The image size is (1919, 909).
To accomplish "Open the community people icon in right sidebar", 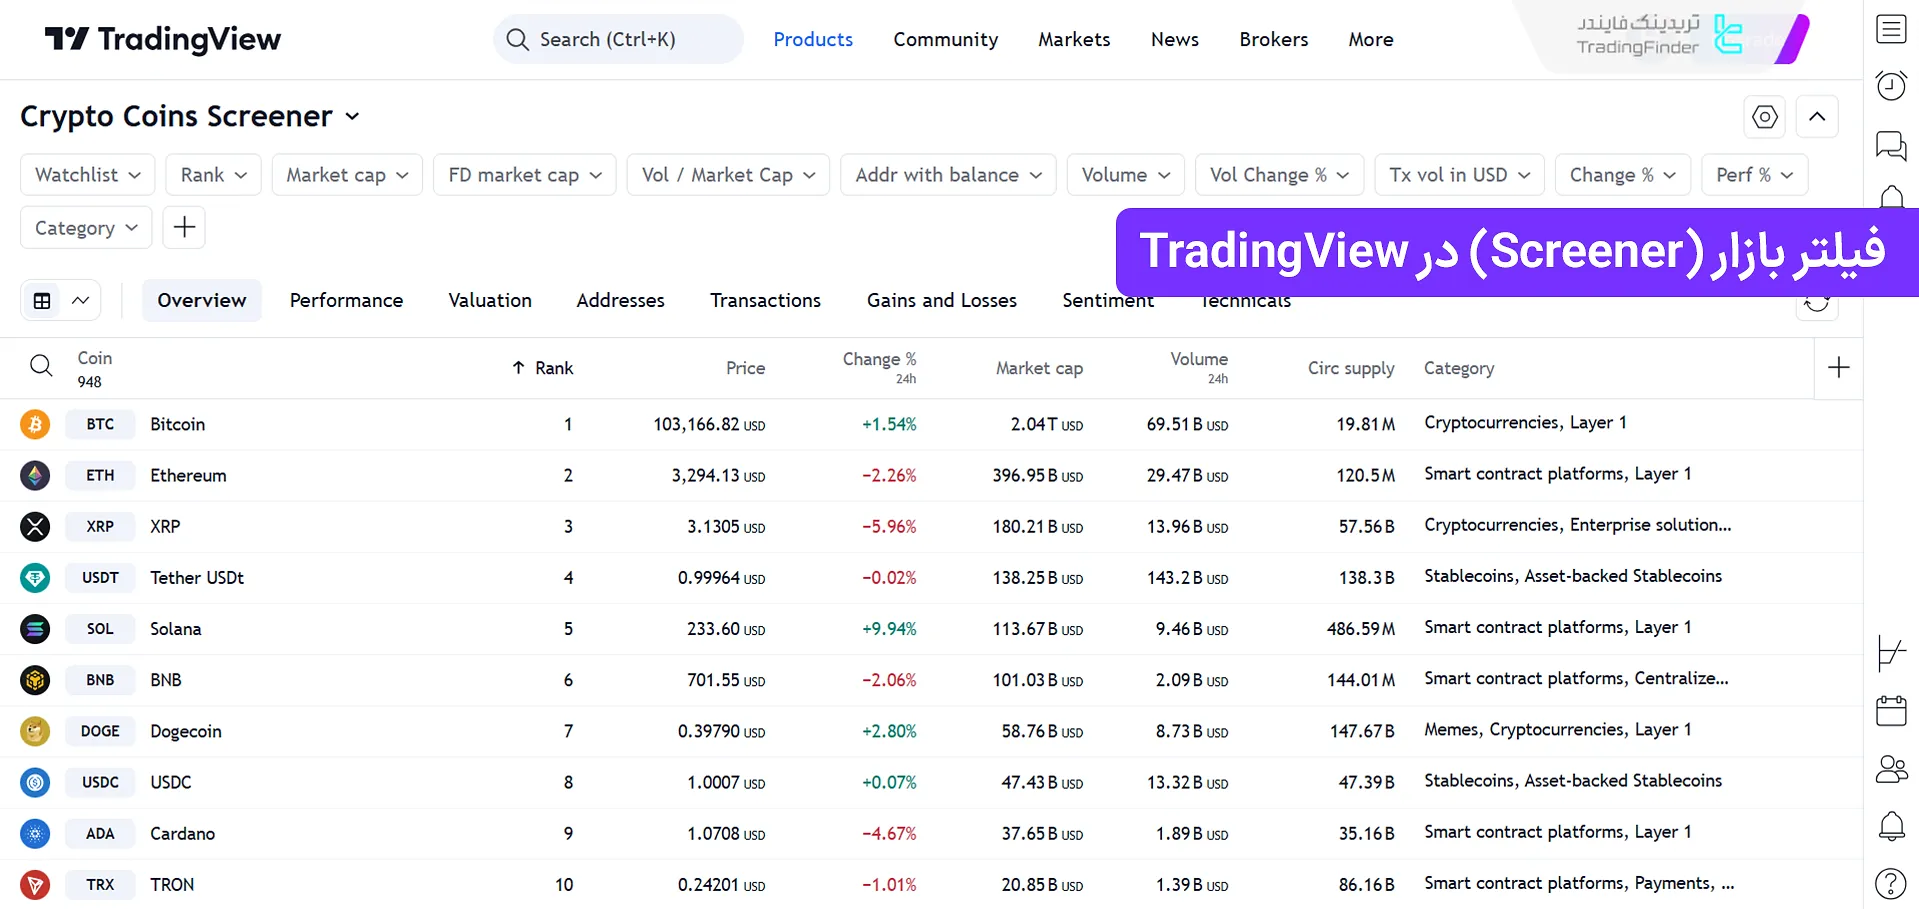I will [1890, 769].
